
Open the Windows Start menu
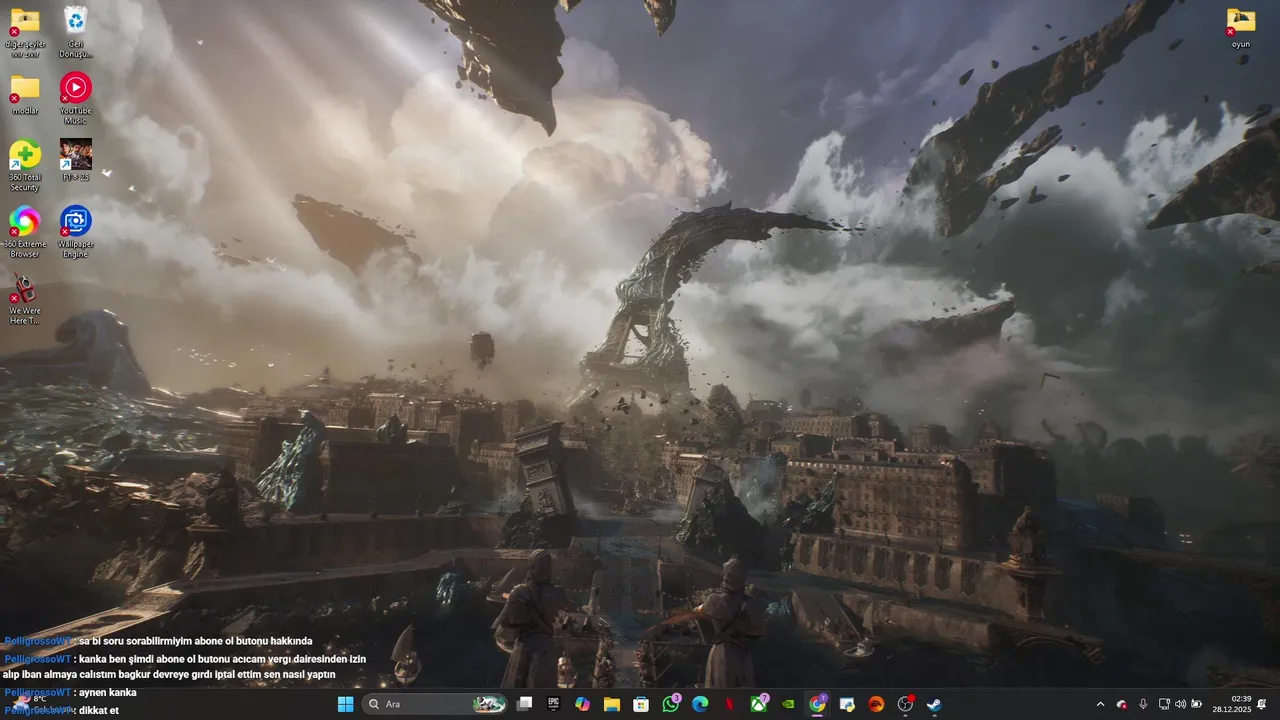(345, 704)
